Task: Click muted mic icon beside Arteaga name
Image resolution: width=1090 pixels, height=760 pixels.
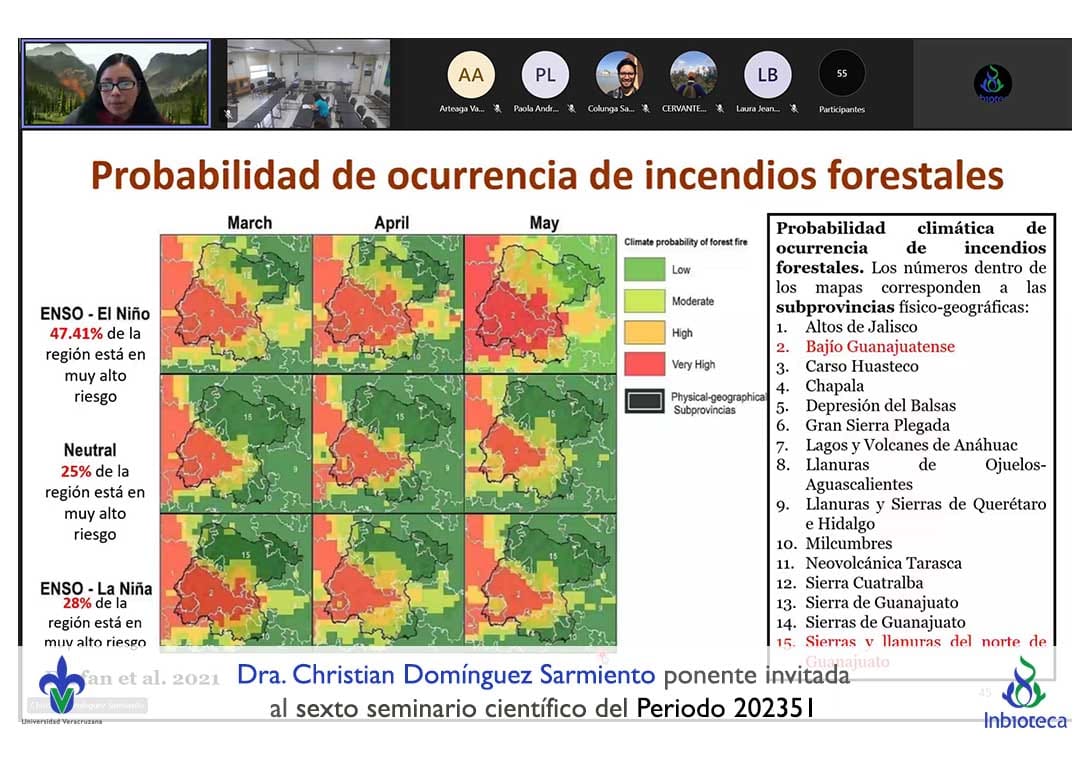Action: click(x=496, y=109)
